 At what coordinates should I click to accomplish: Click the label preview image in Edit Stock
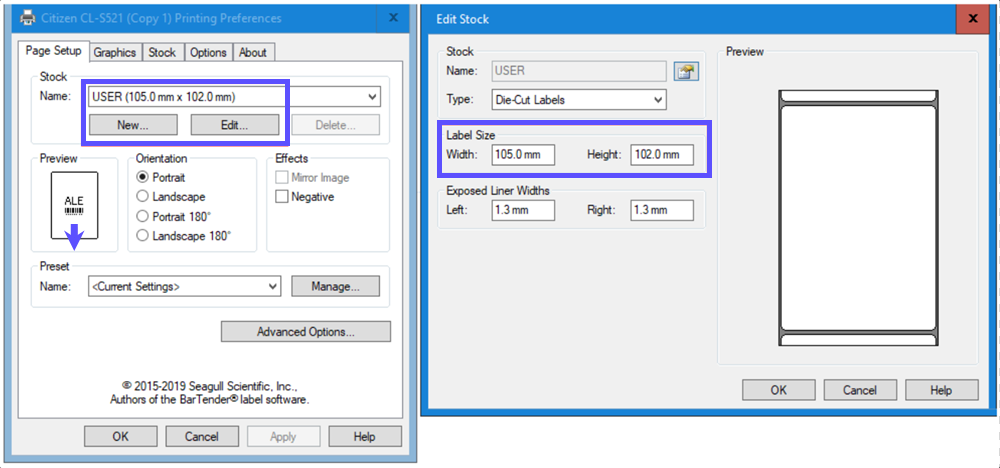coord(858,218)
